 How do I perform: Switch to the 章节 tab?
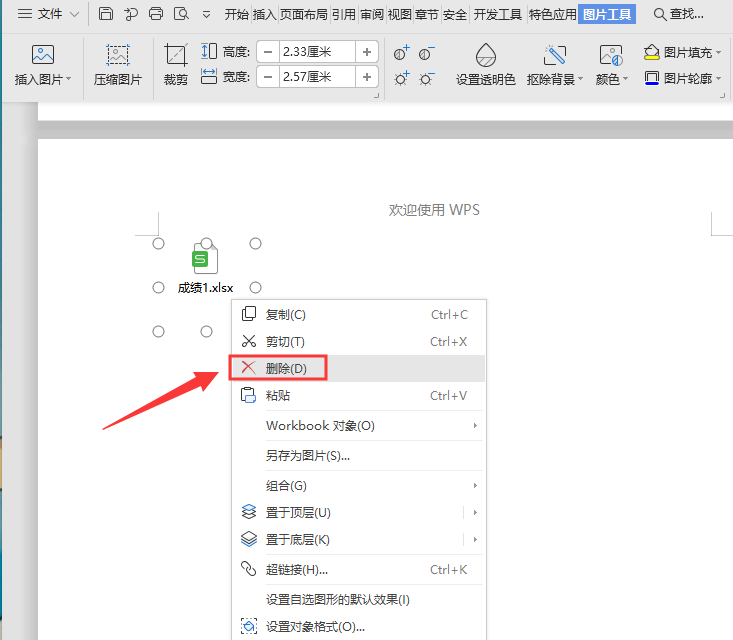[427, 14]
